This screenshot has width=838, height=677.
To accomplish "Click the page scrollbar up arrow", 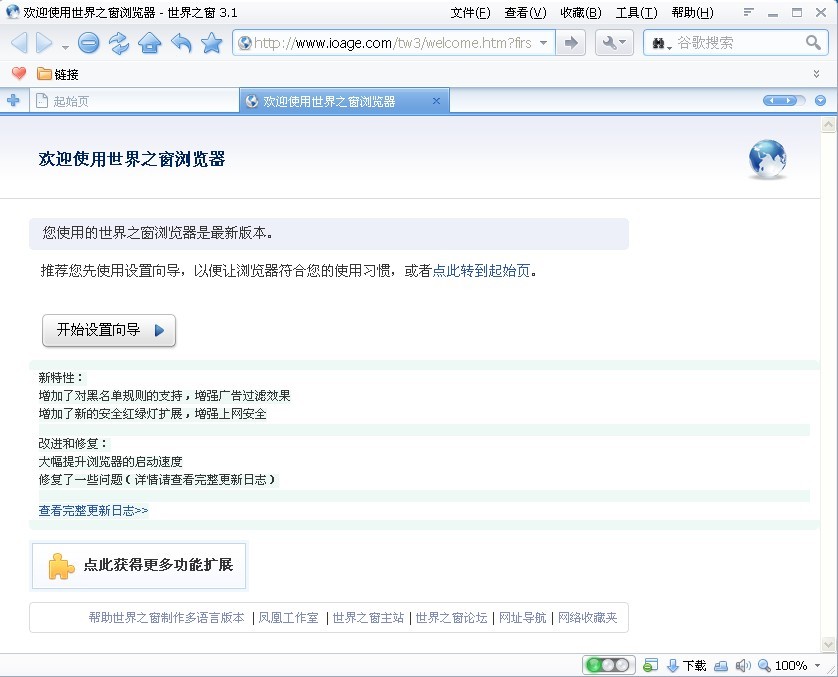I will (828, 125).
